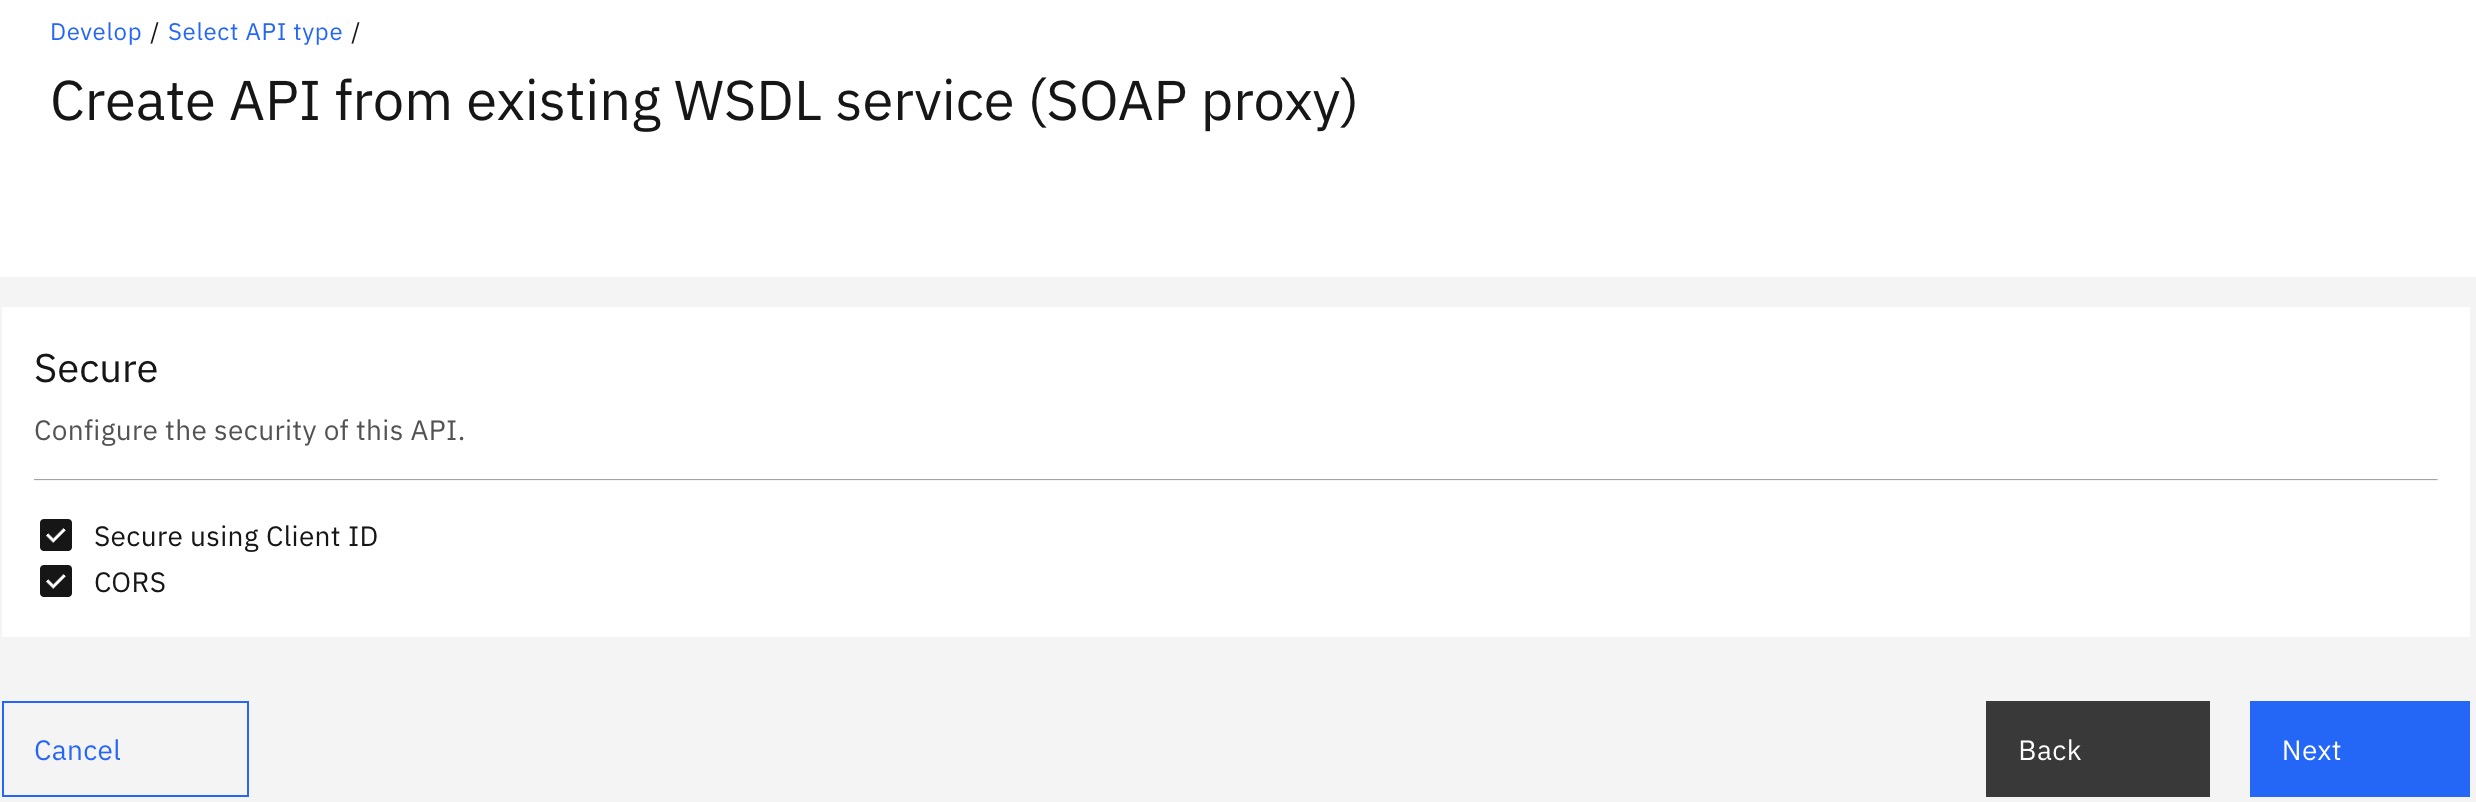Toggle the Secure using Client ID checkbox

[x=56, y=536]
